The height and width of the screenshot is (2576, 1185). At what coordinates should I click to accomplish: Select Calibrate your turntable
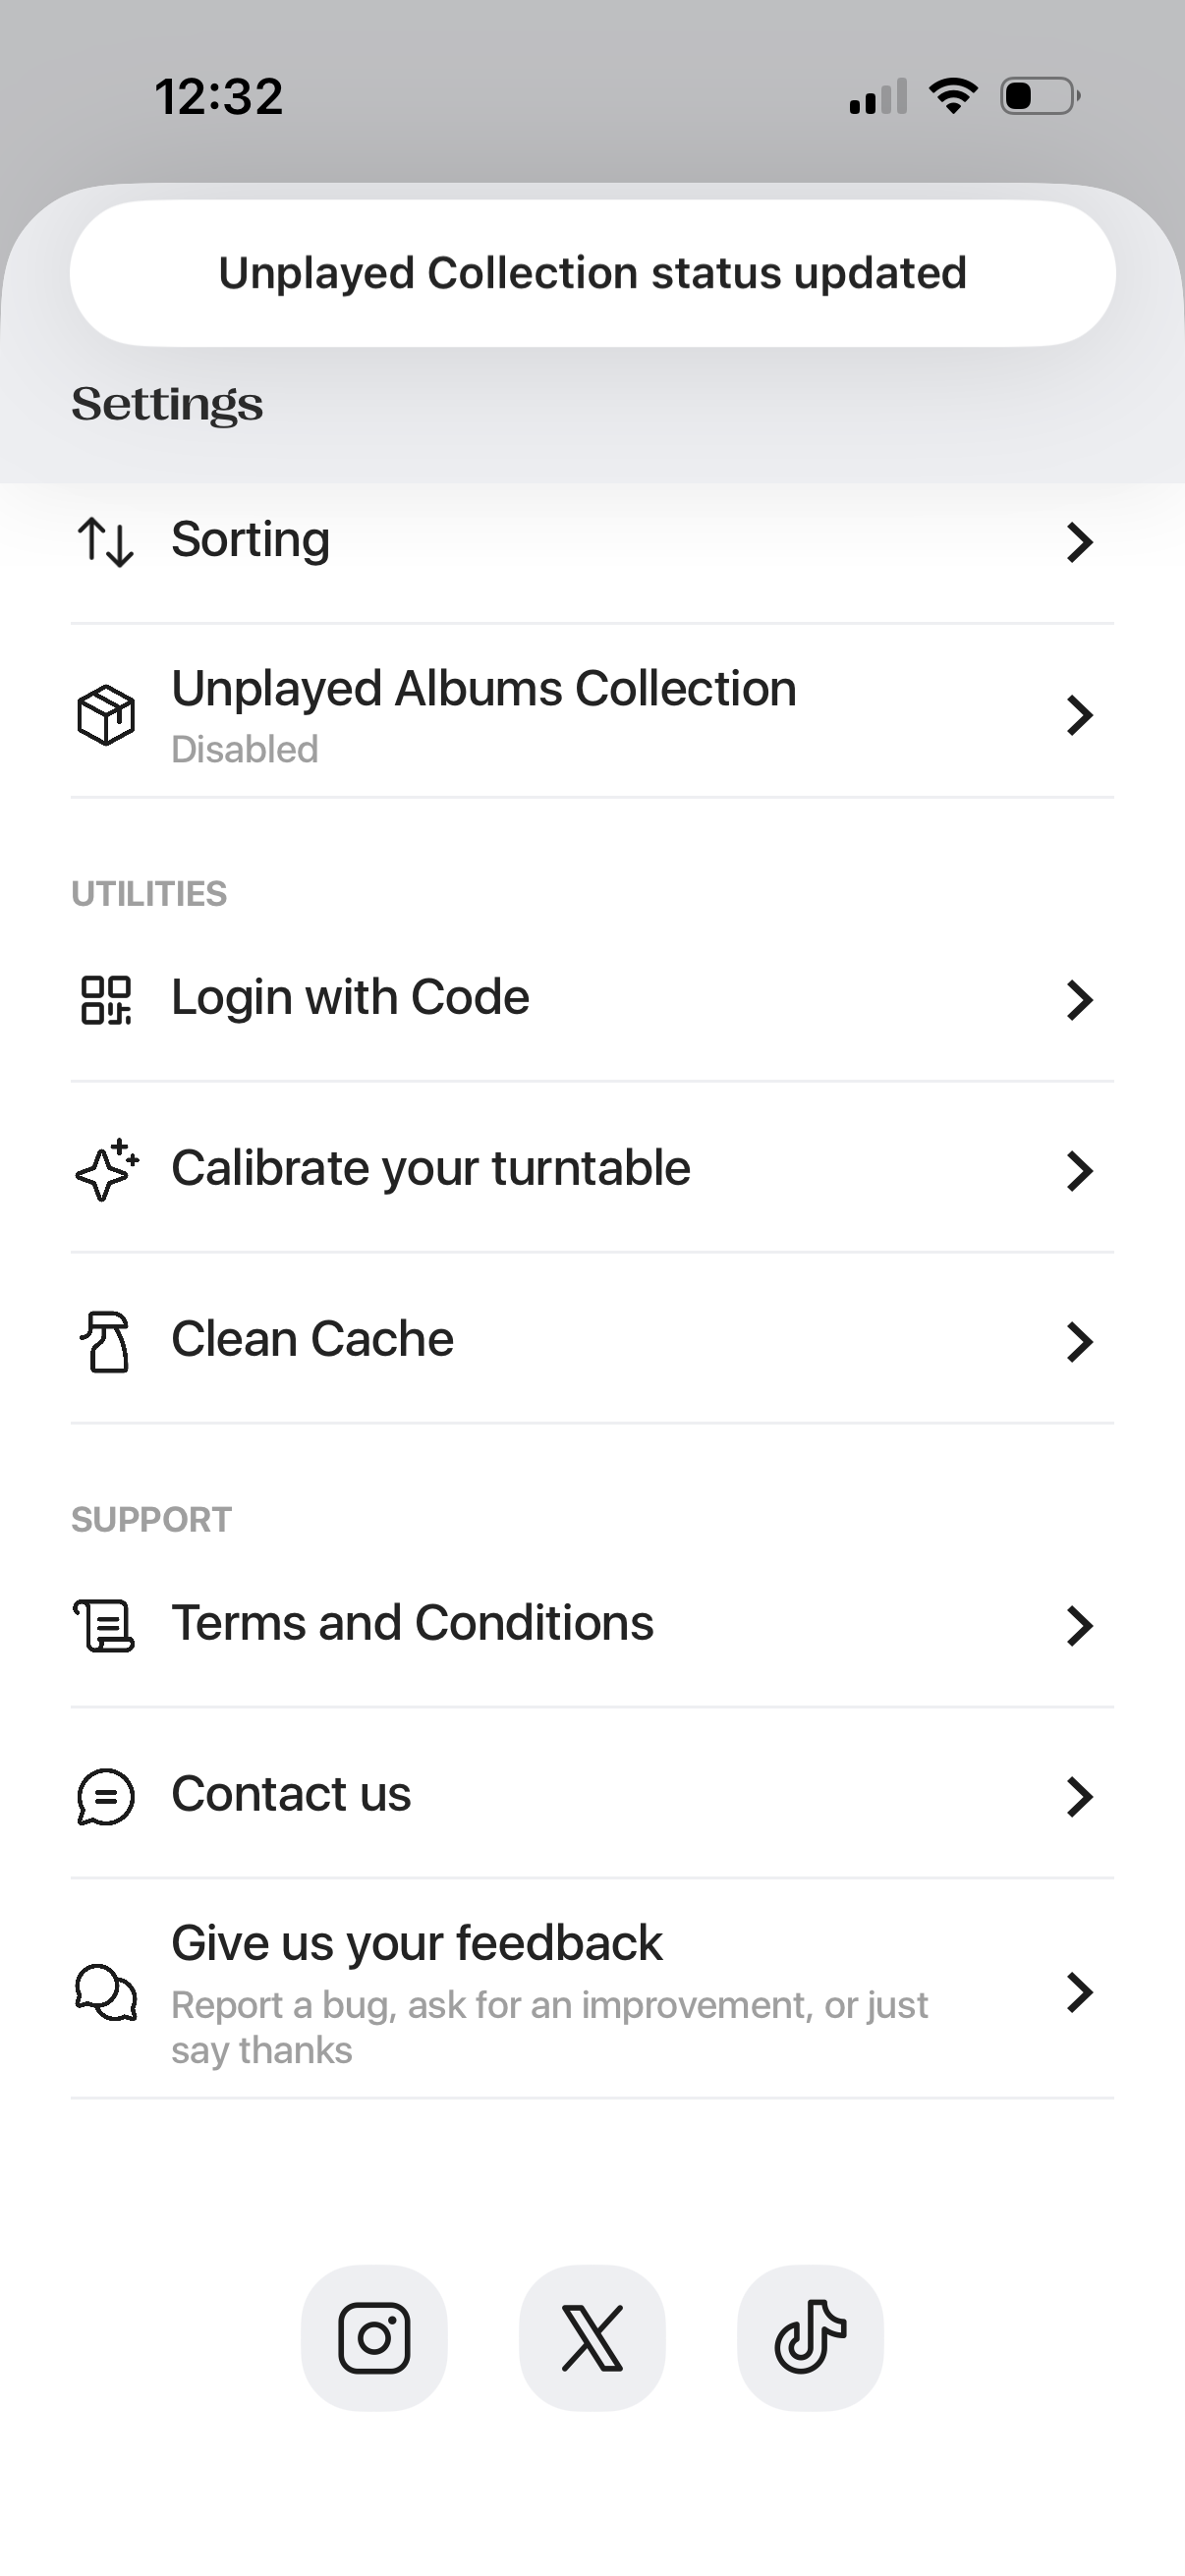coord(431,1169)
